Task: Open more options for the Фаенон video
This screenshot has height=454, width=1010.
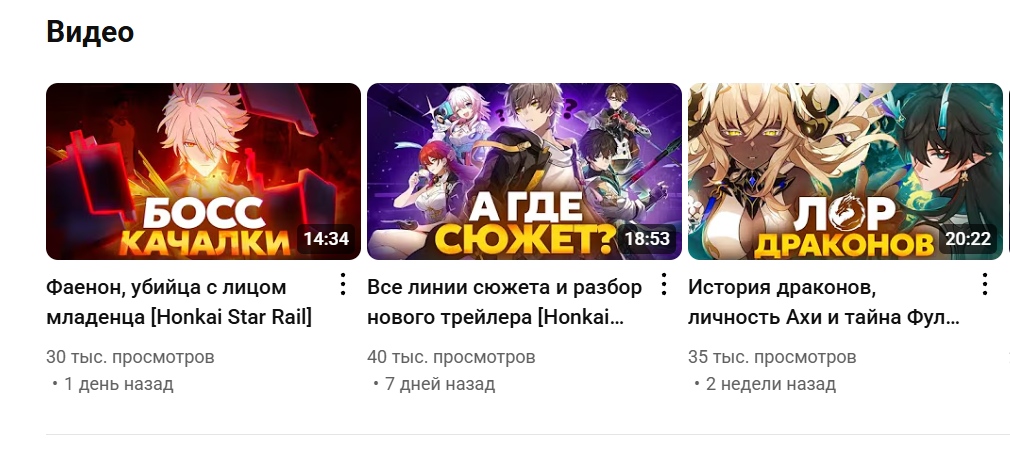Action: tap(343, 284)
